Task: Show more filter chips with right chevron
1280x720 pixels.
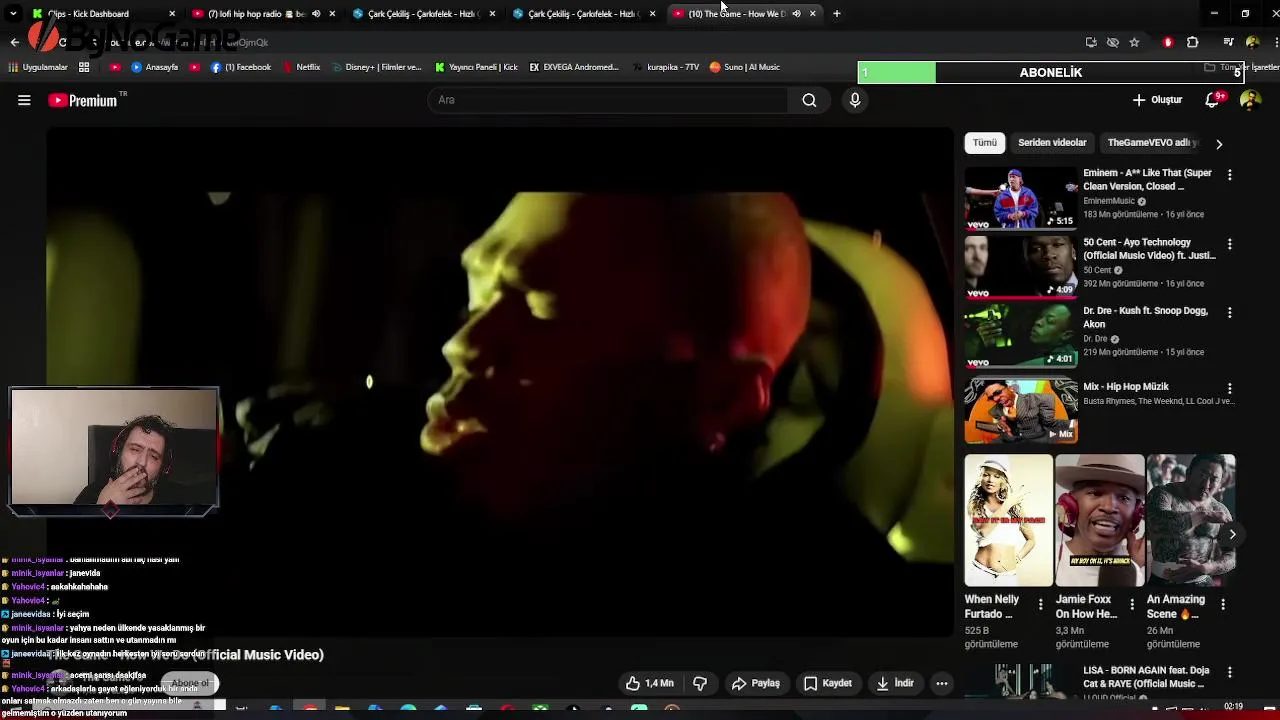Action: pos(1218,144)
